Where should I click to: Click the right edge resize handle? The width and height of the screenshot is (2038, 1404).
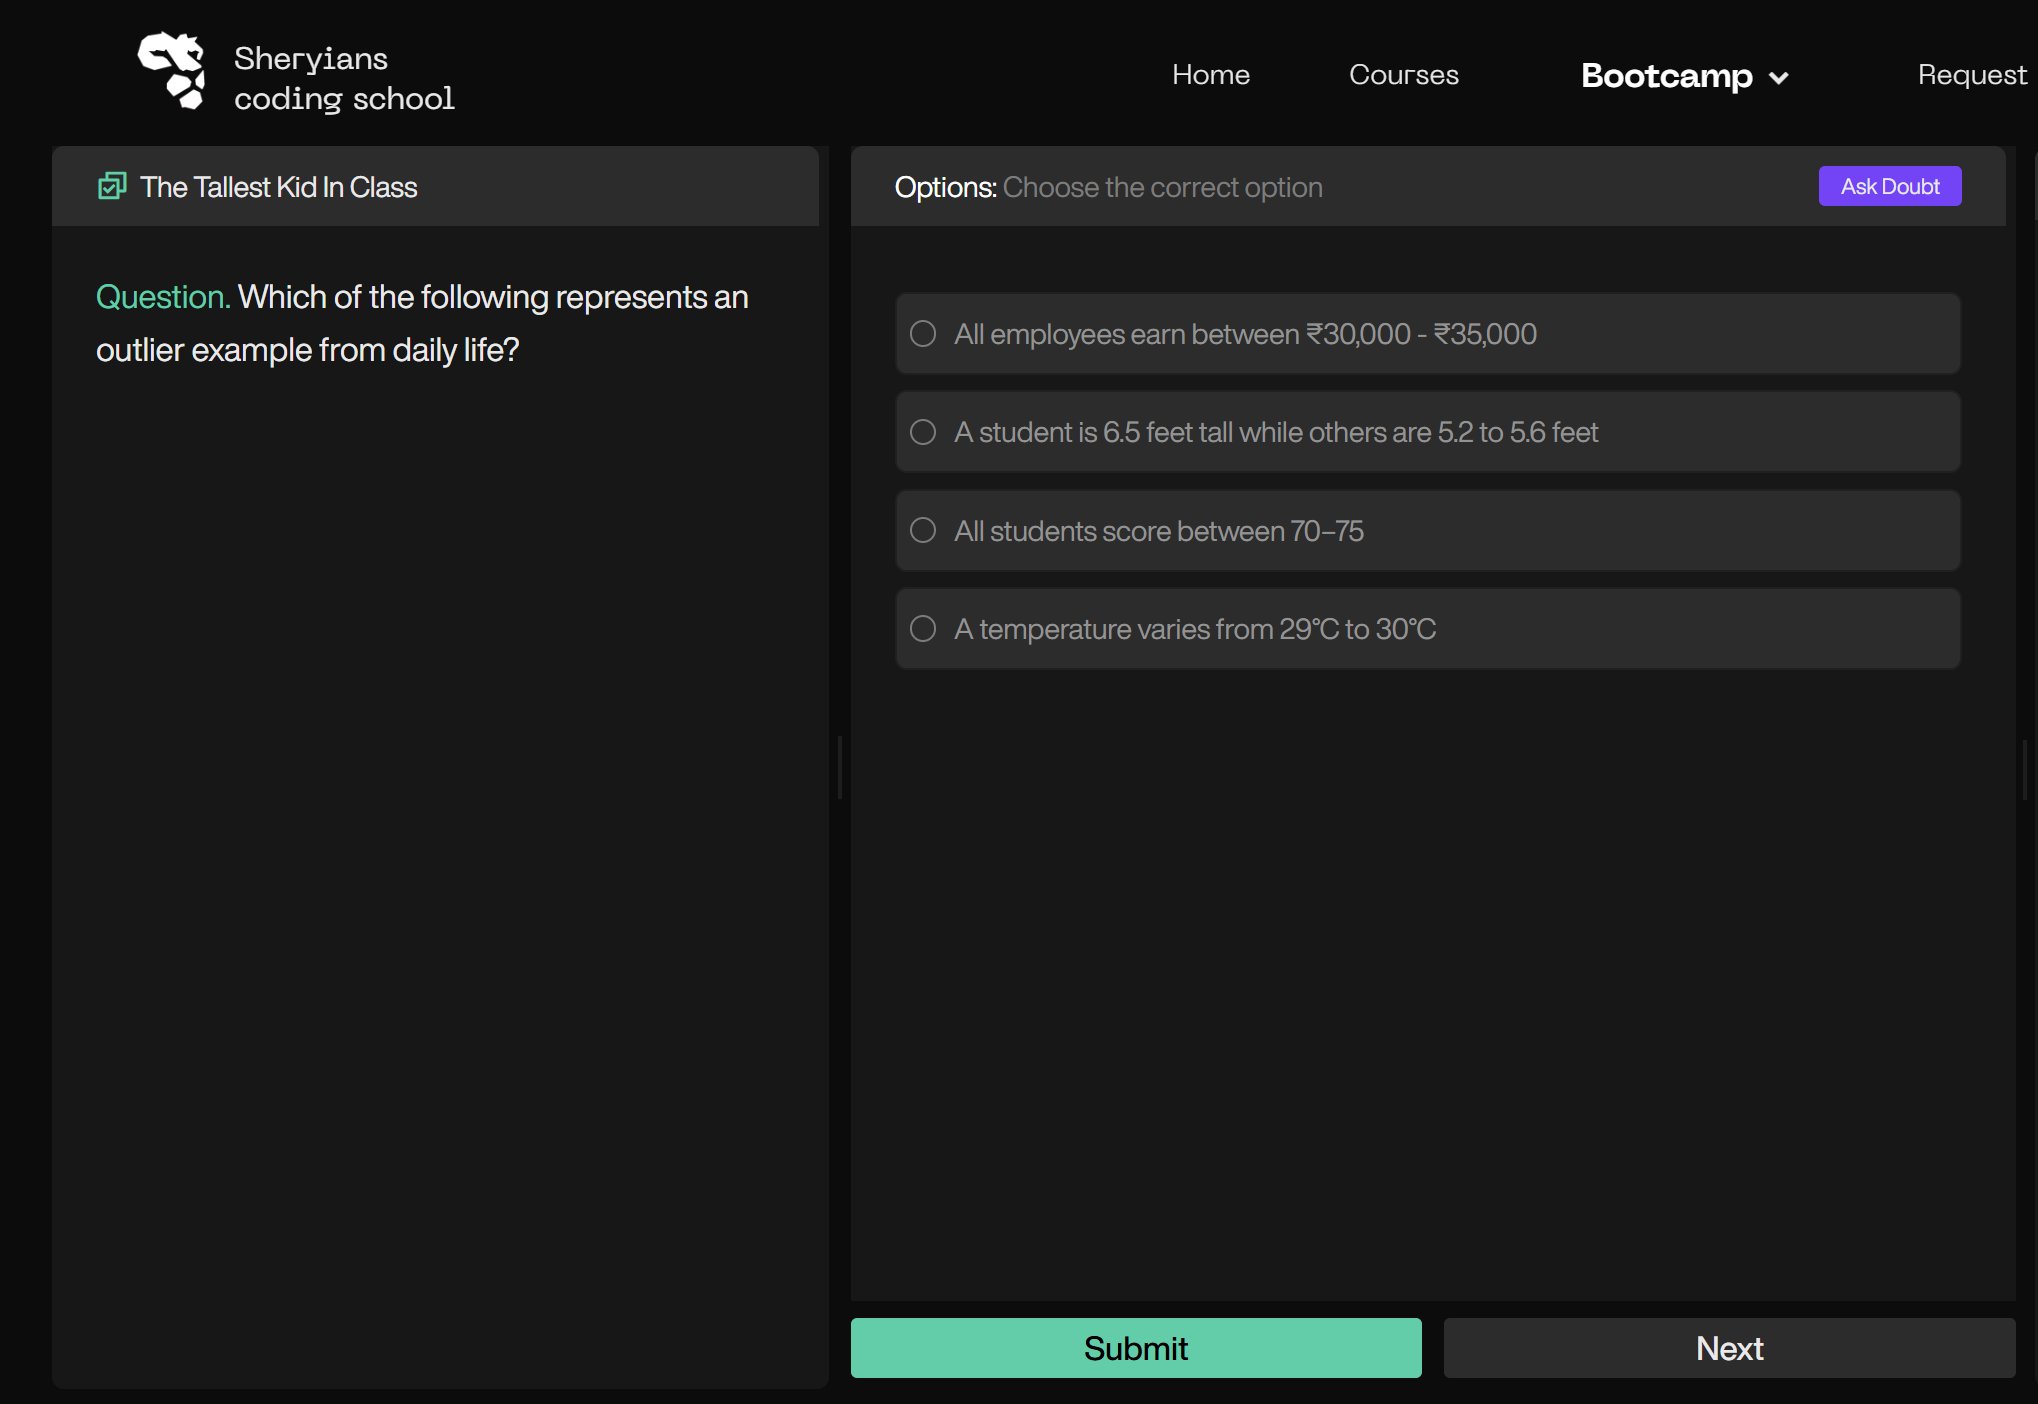pos(2025,769)
